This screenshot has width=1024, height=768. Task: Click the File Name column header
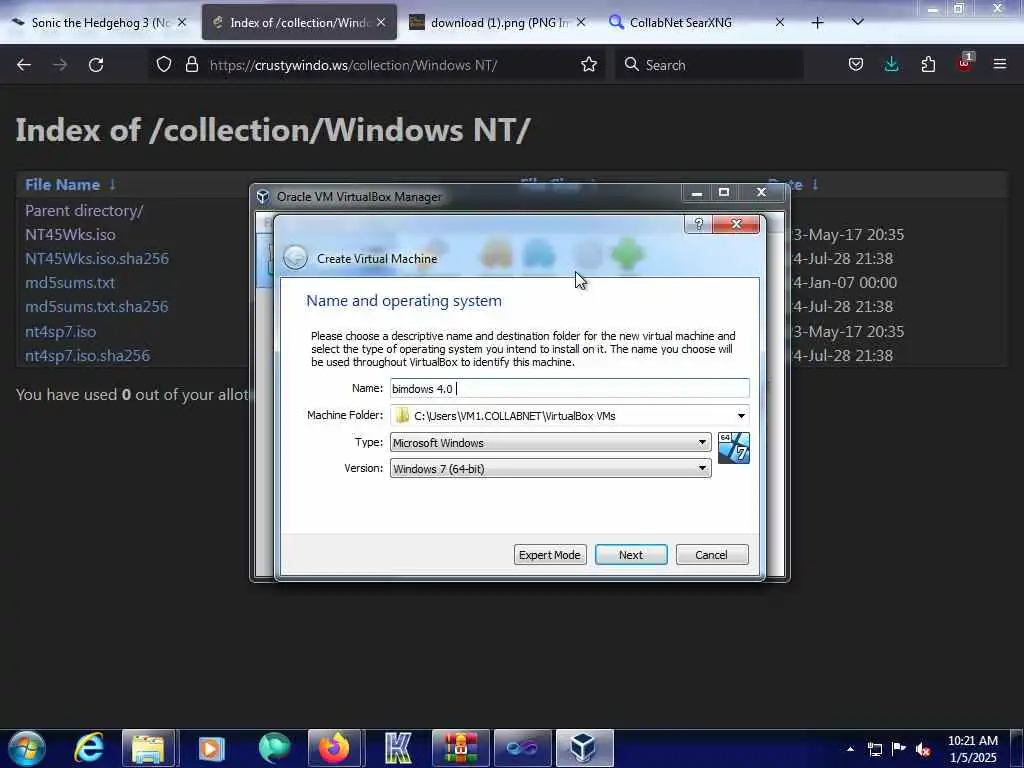(63, 184)
